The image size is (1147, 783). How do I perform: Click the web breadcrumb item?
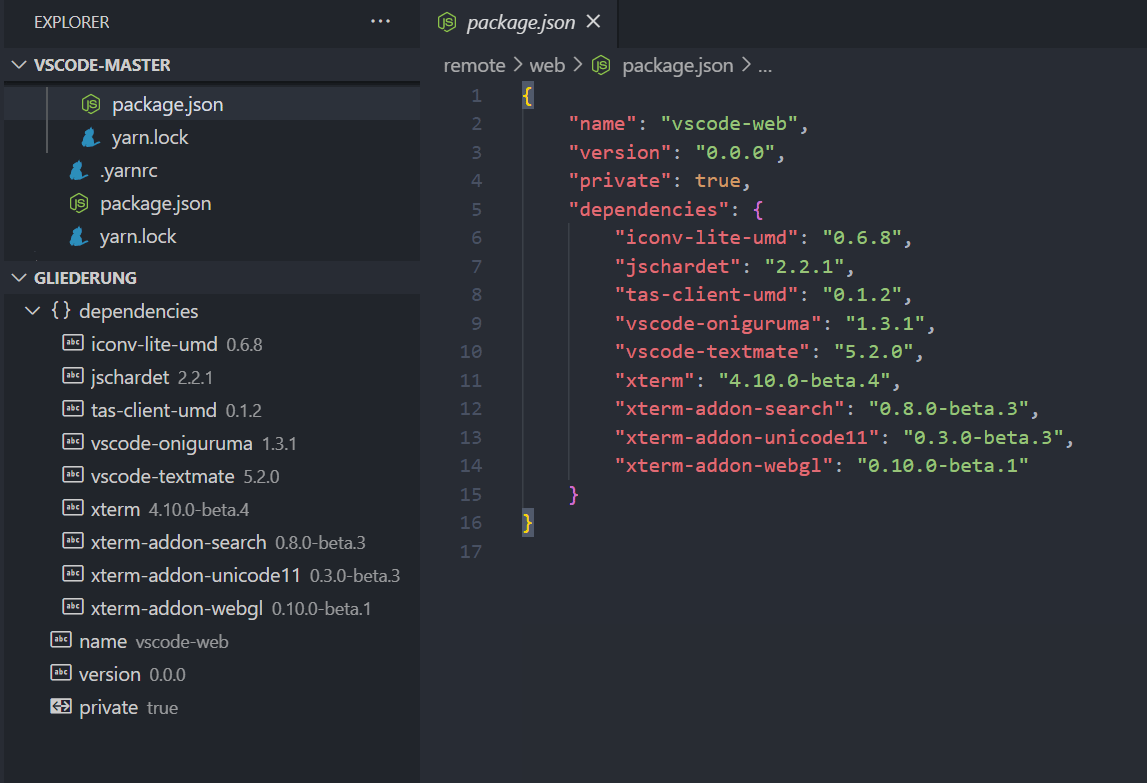tap(548, 65)
